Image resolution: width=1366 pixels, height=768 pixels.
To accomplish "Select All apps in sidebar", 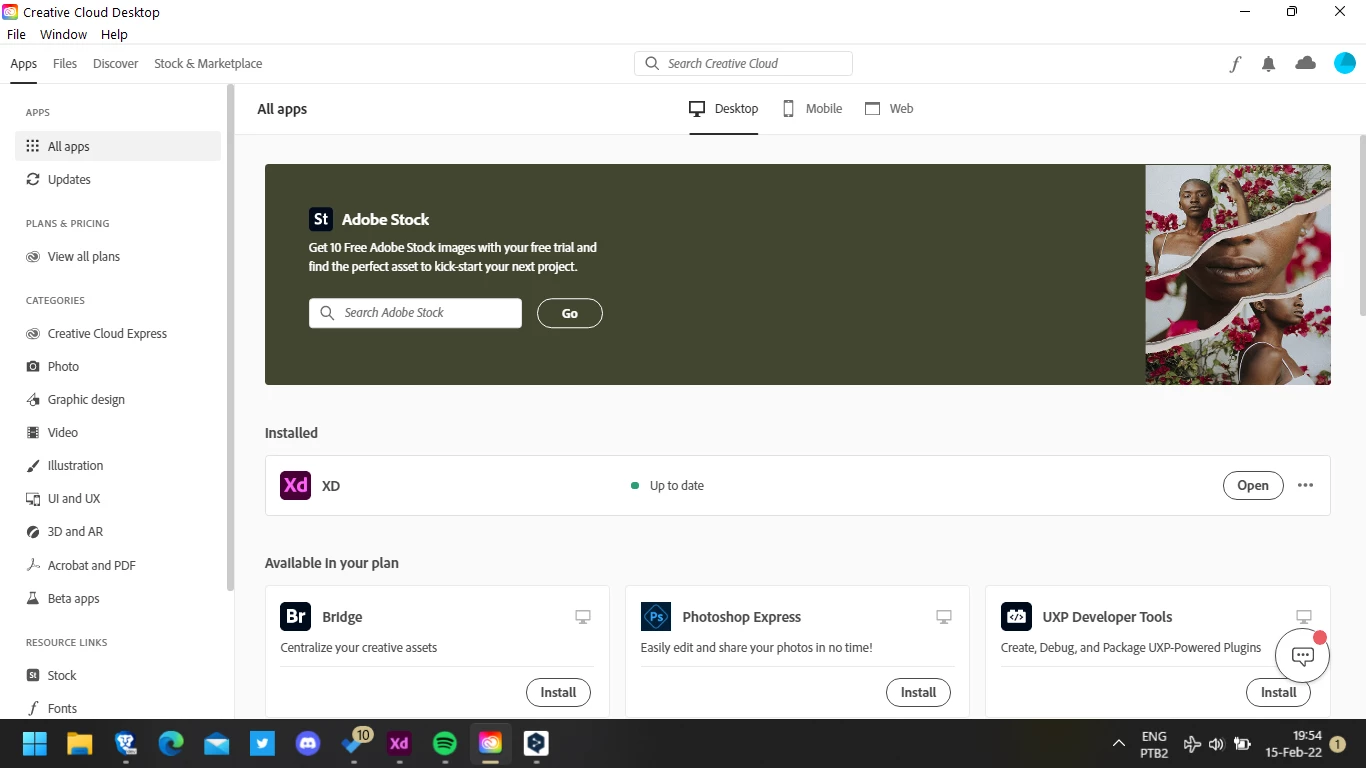I will pos(118,146).
